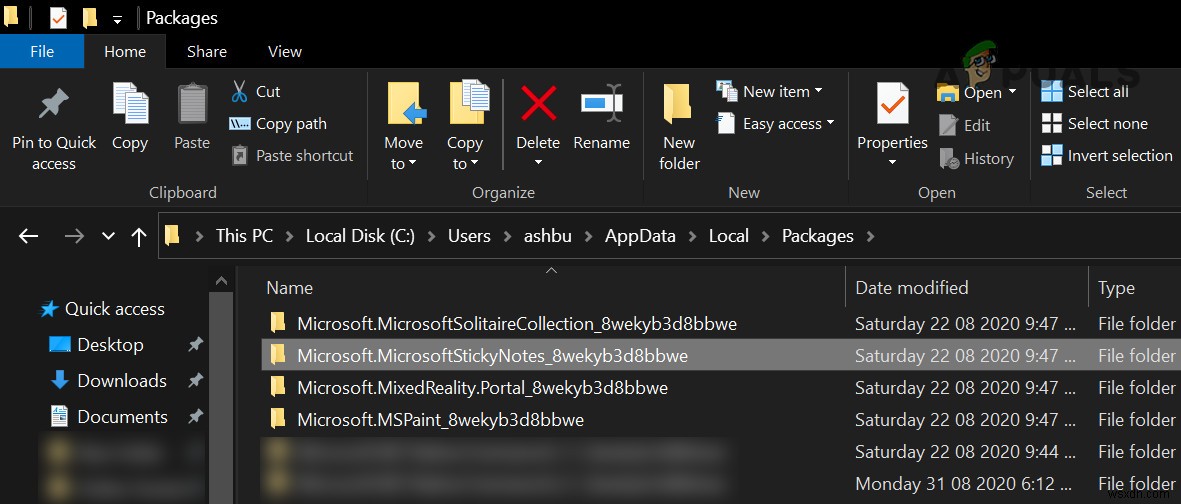
Task: Click the Copy path icon
Action: click(240, 124)
